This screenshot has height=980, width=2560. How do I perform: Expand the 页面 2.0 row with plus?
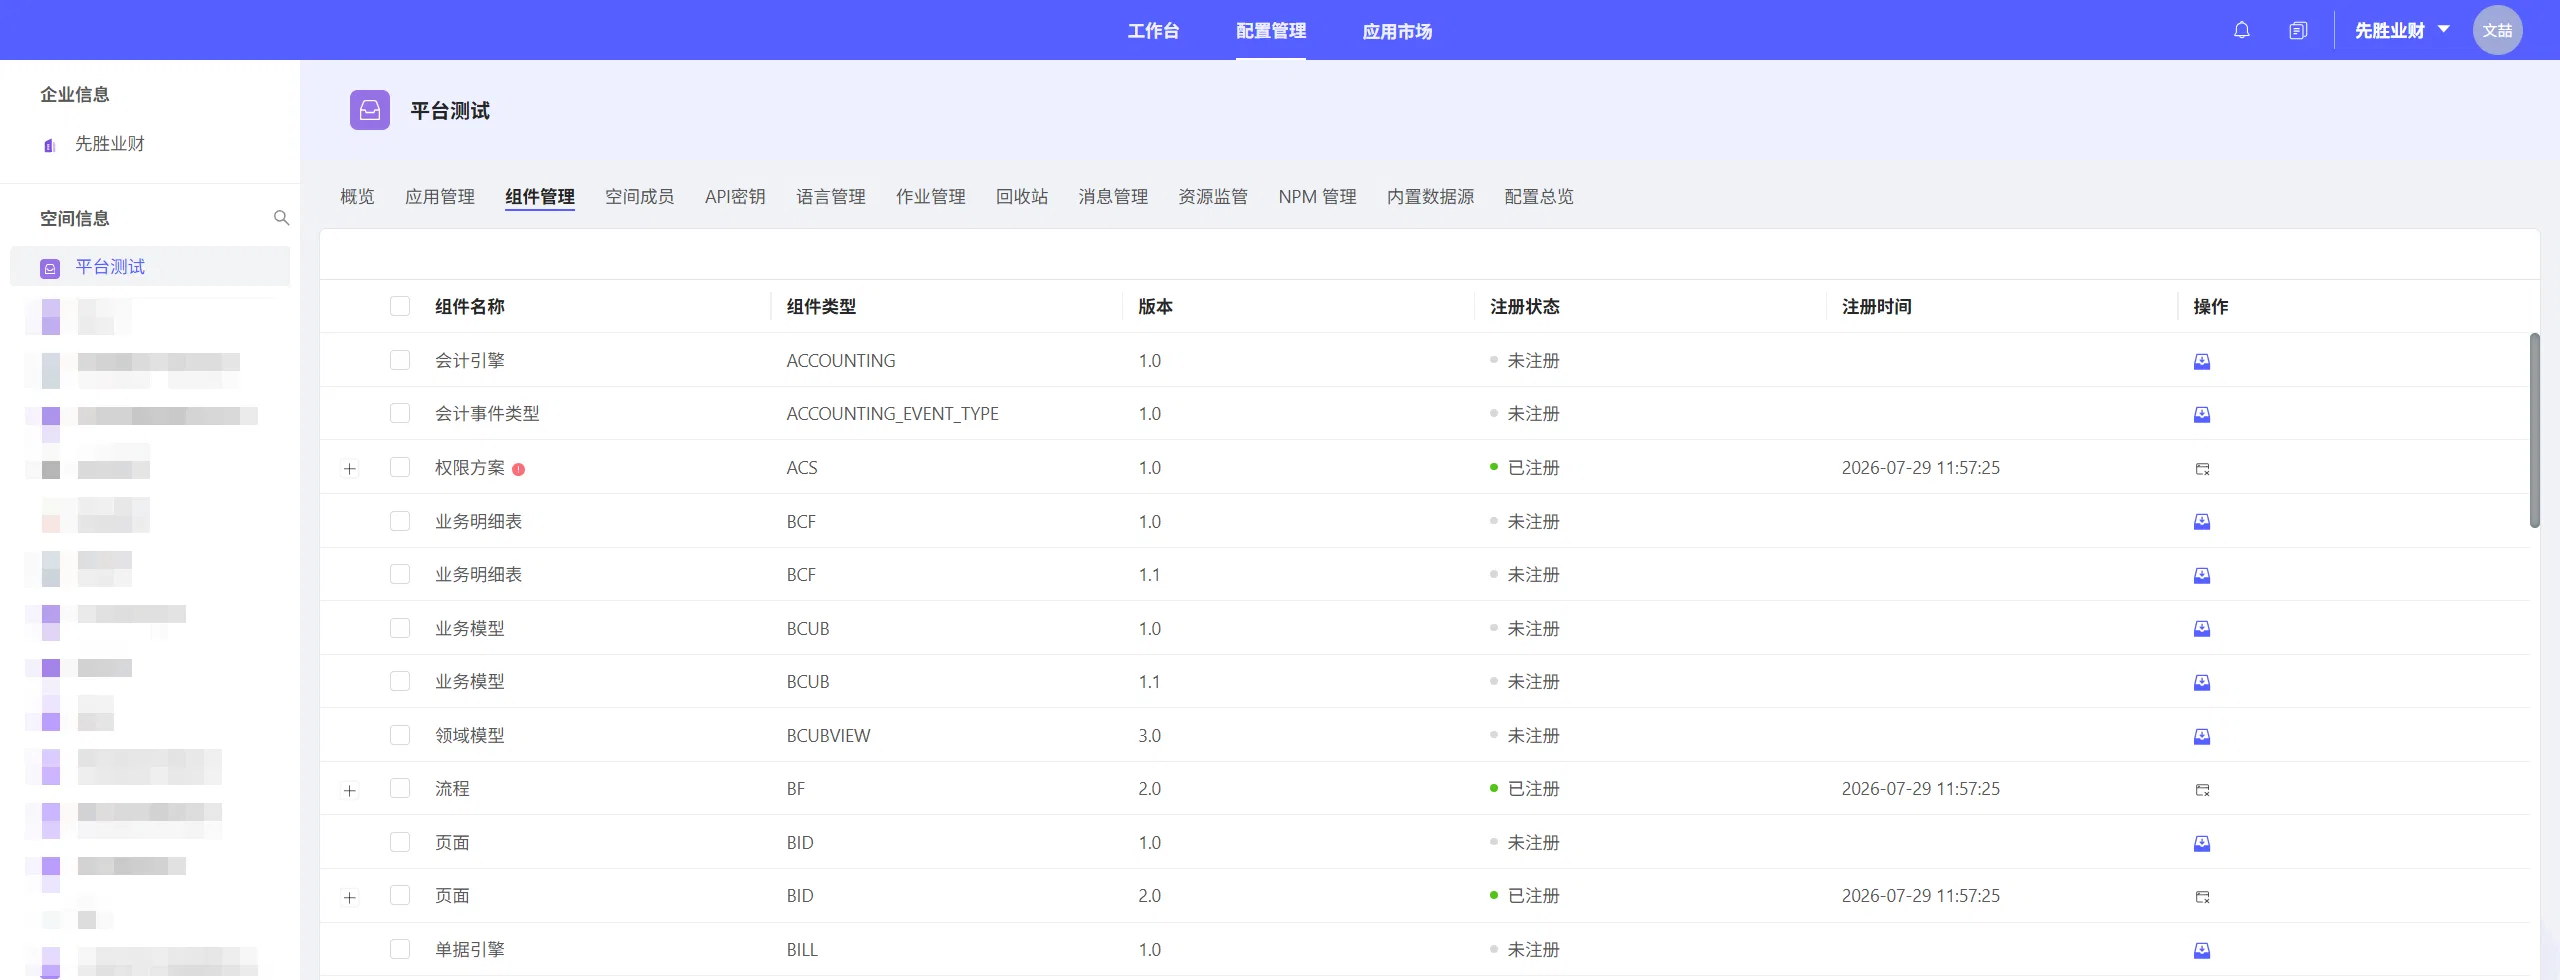(x=350, y=897)
